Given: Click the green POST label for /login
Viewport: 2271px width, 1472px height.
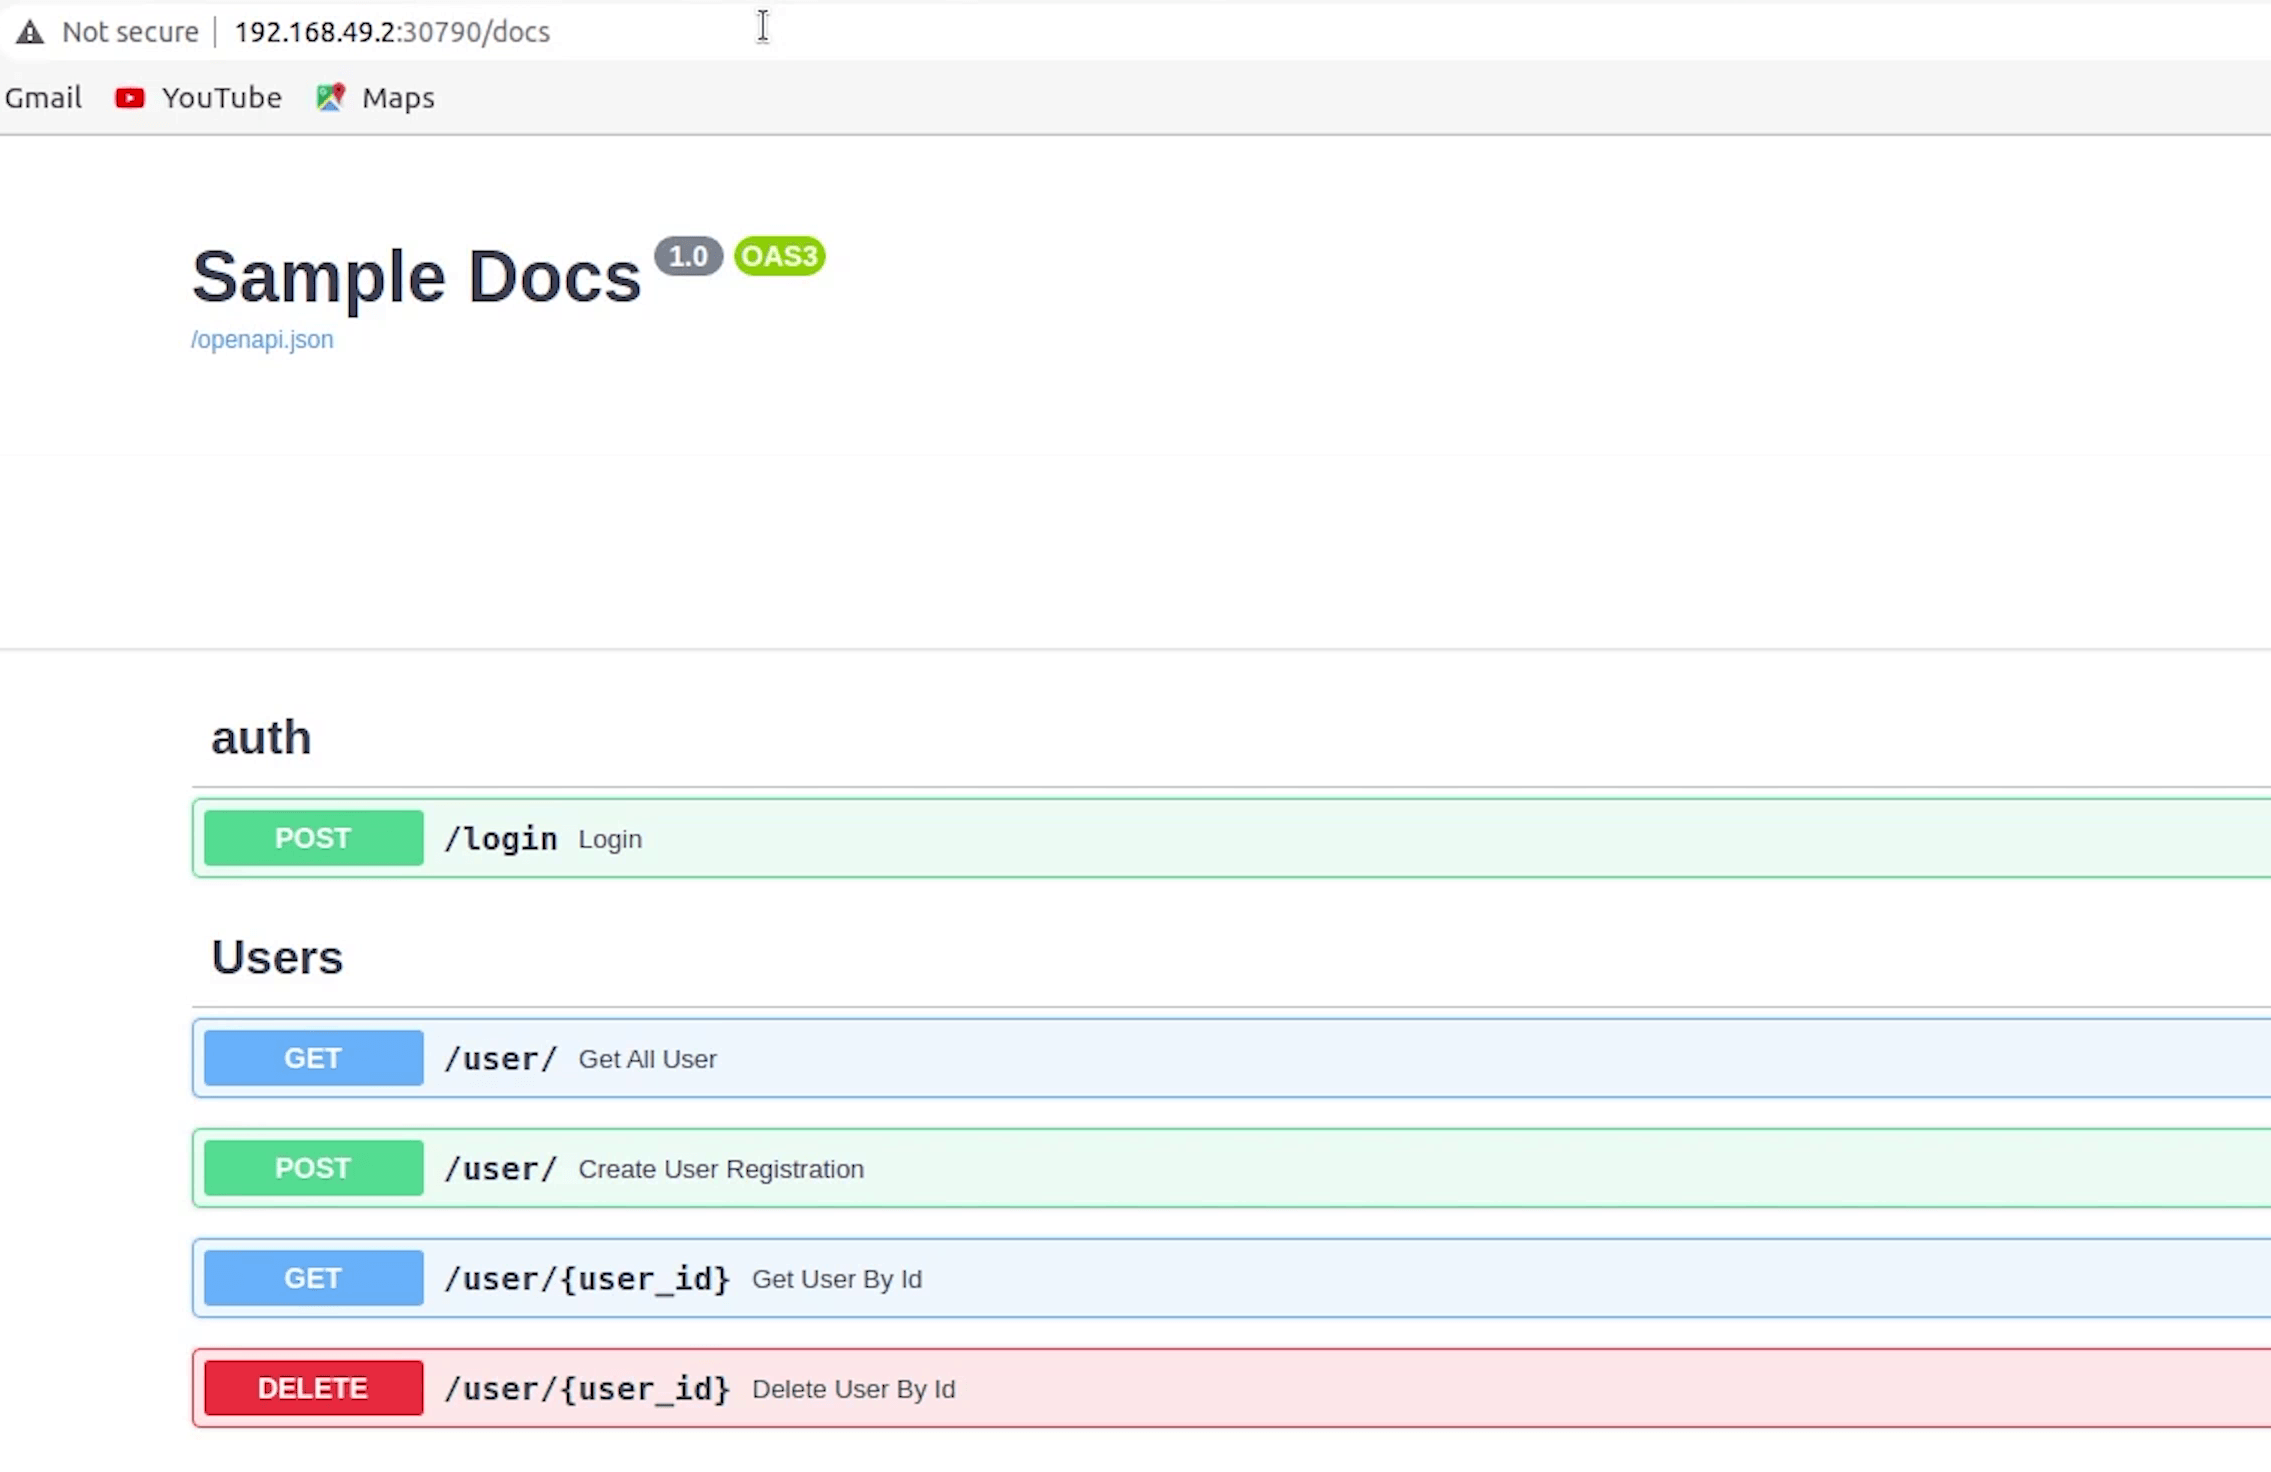Looking at the screenshot, I should pos(313,838).
